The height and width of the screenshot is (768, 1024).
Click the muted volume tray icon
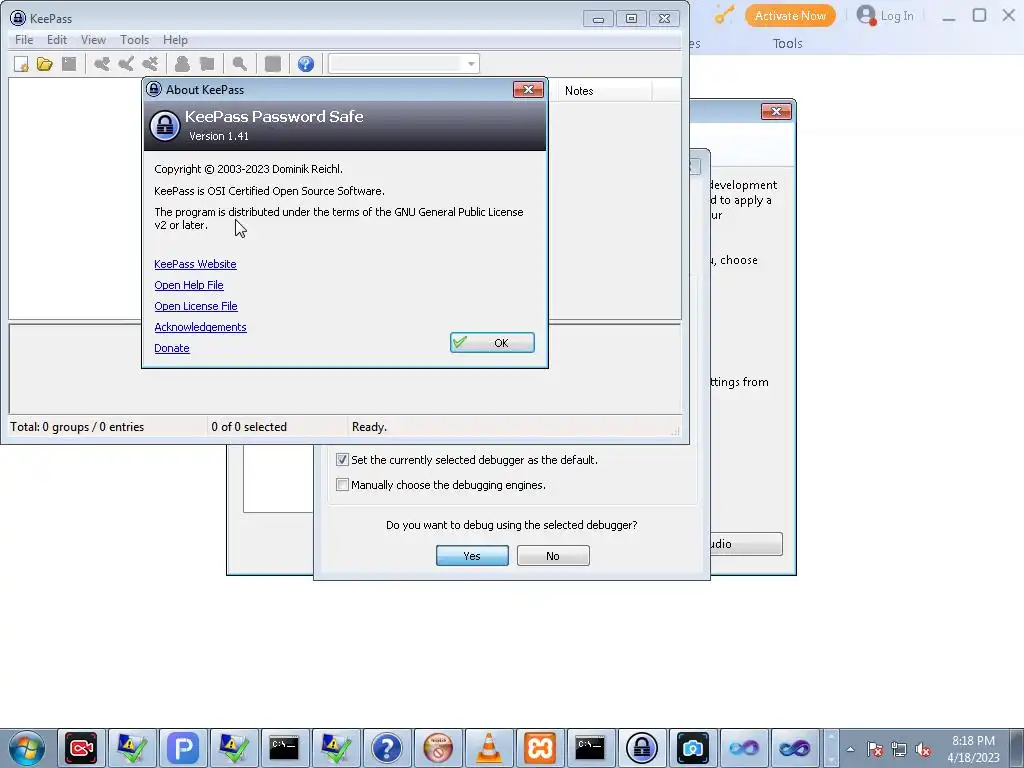coord(923,749)
